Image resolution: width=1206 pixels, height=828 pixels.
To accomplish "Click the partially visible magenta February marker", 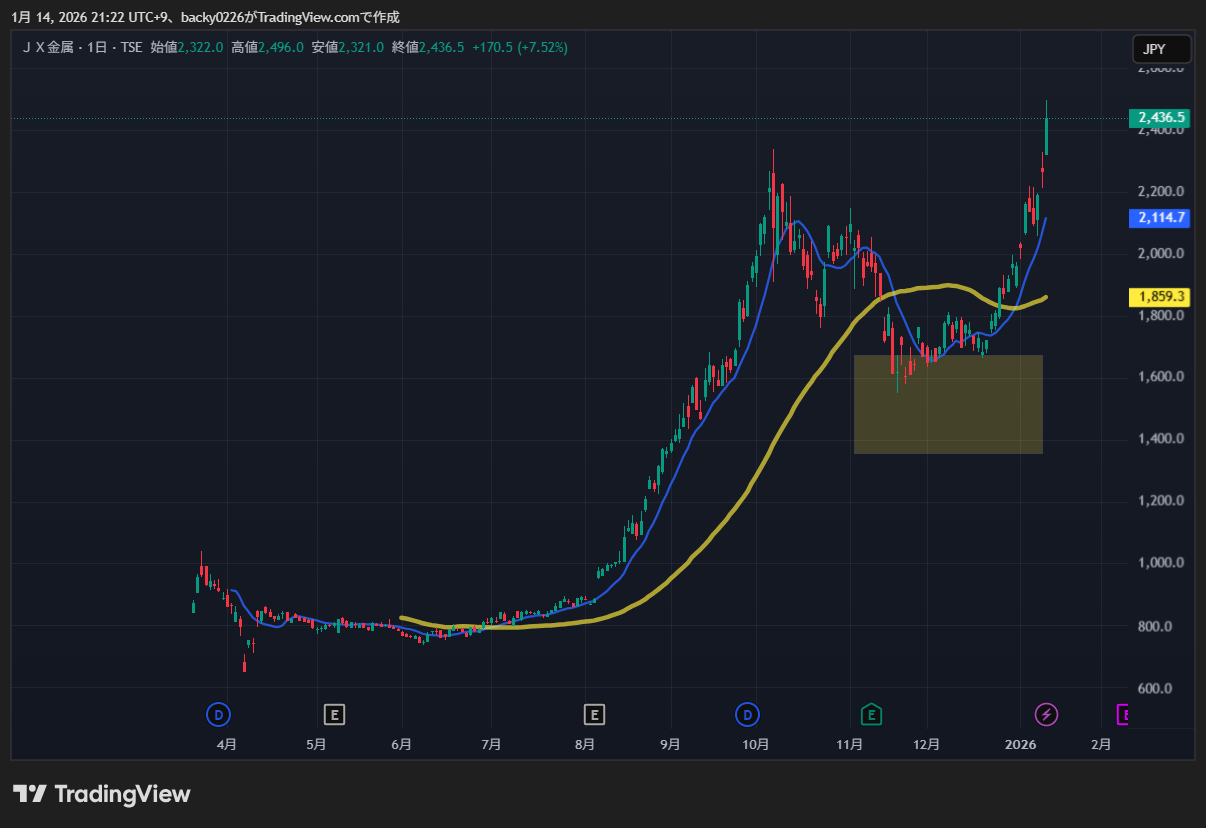I will (1123, 714).
